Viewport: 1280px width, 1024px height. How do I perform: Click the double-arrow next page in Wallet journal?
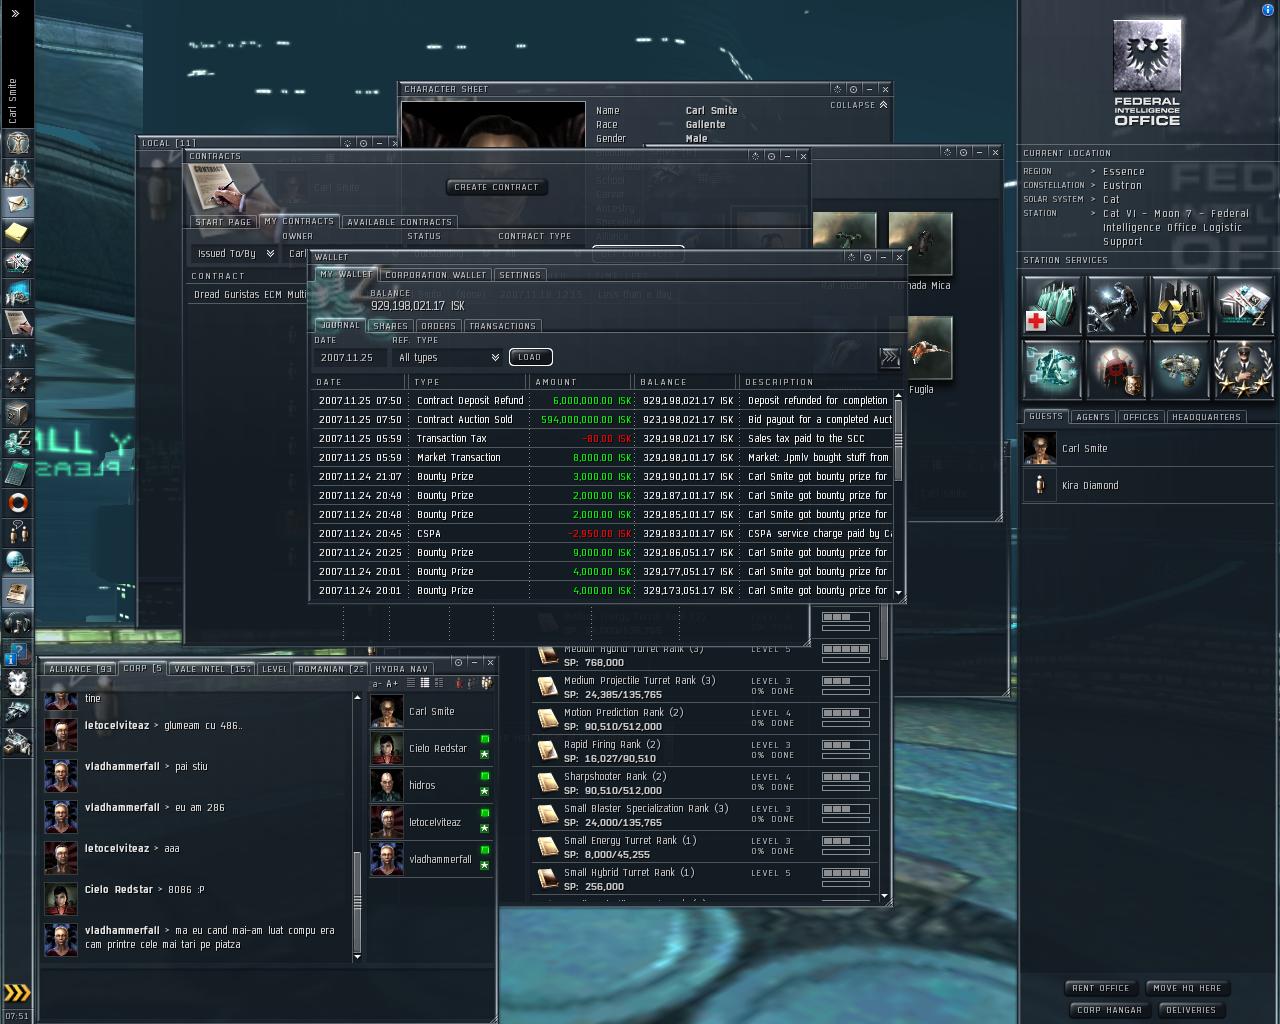(x=889, y=357)
